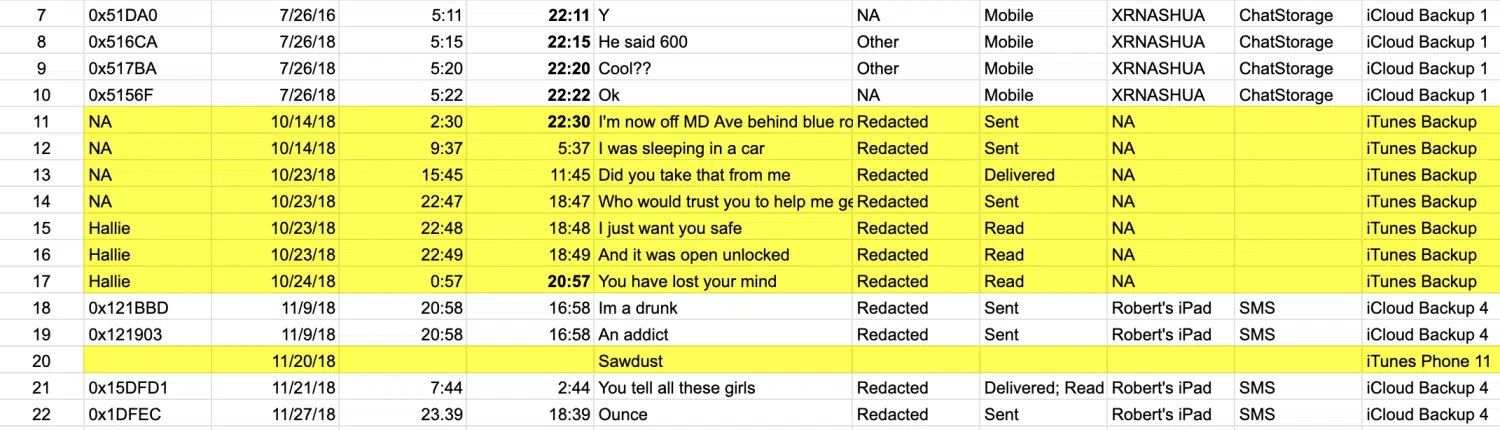Select row header number 11

point(41,122)
